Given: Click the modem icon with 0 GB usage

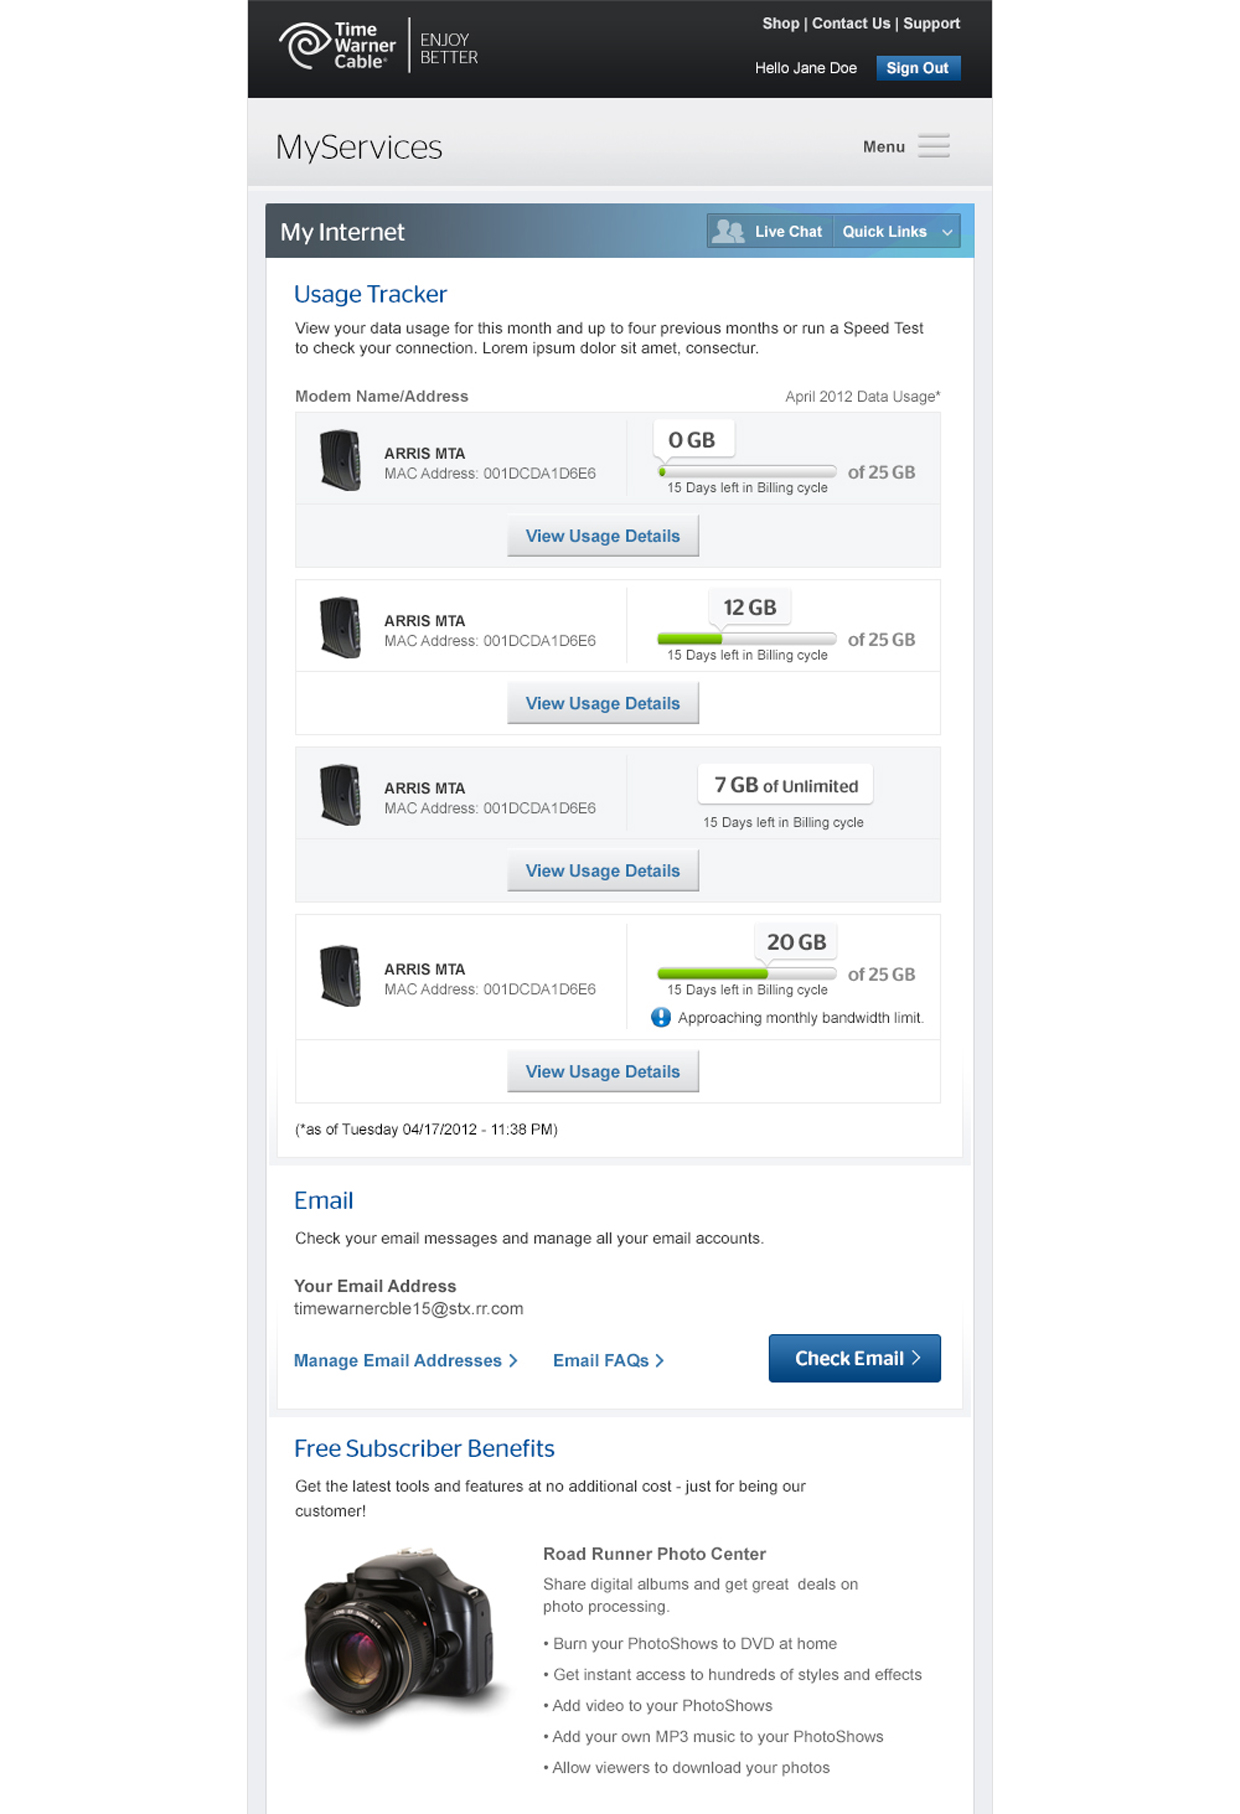Looking at the screenshot, I should [340, 460].
